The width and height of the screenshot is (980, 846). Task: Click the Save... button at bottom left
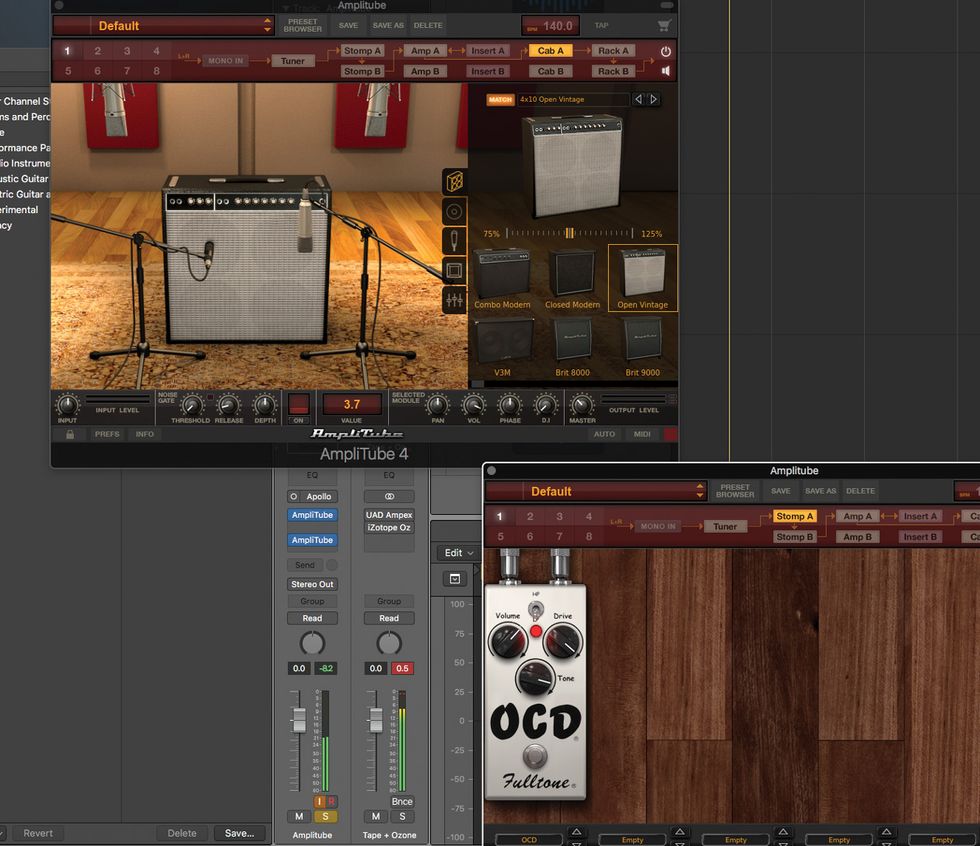tap(239, 833)
